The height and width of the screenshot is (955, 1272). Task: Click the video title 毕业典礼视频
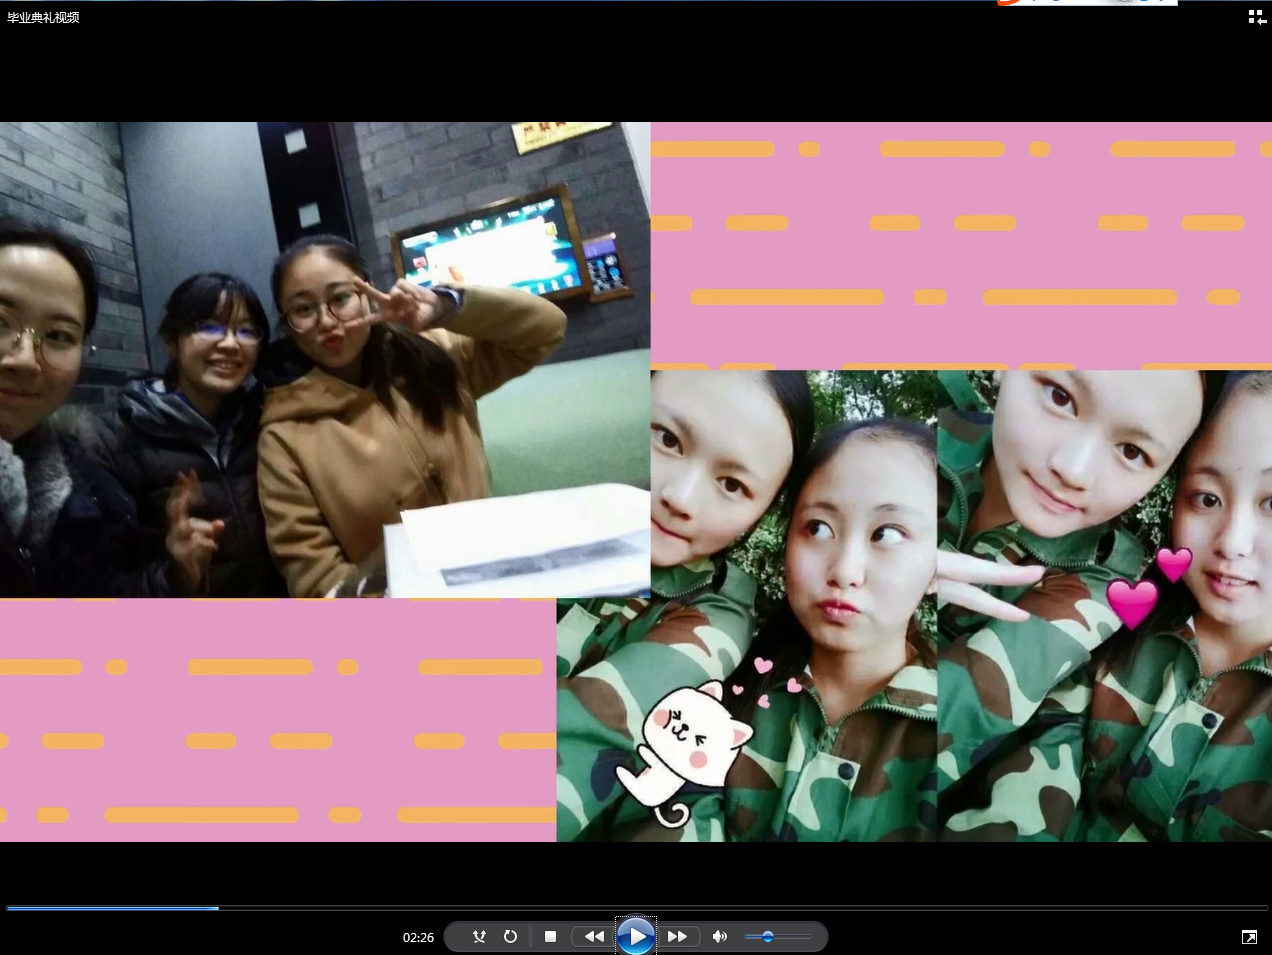click(43, 17)
